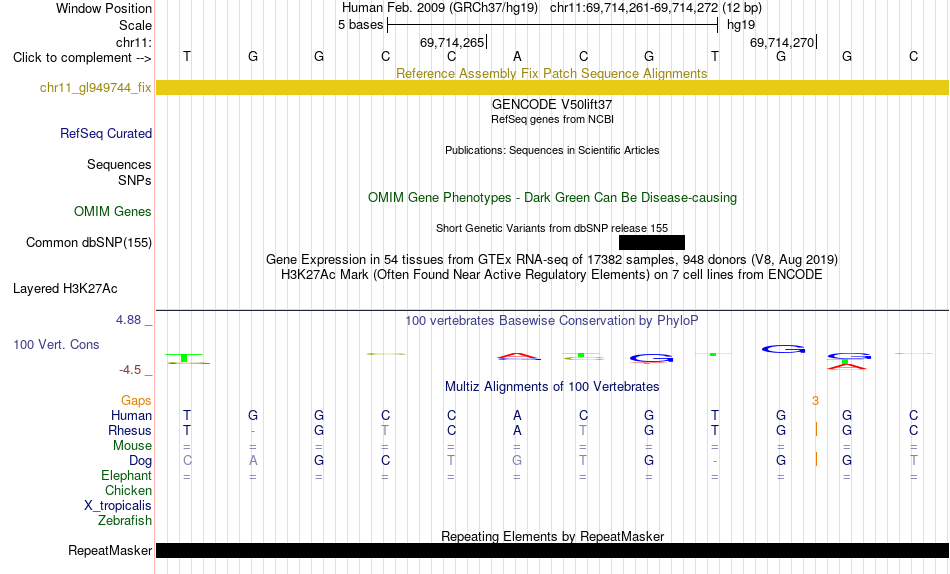Select the Dog species row label
The width and height of the screenshot is (950, 574).
(140, 461)
